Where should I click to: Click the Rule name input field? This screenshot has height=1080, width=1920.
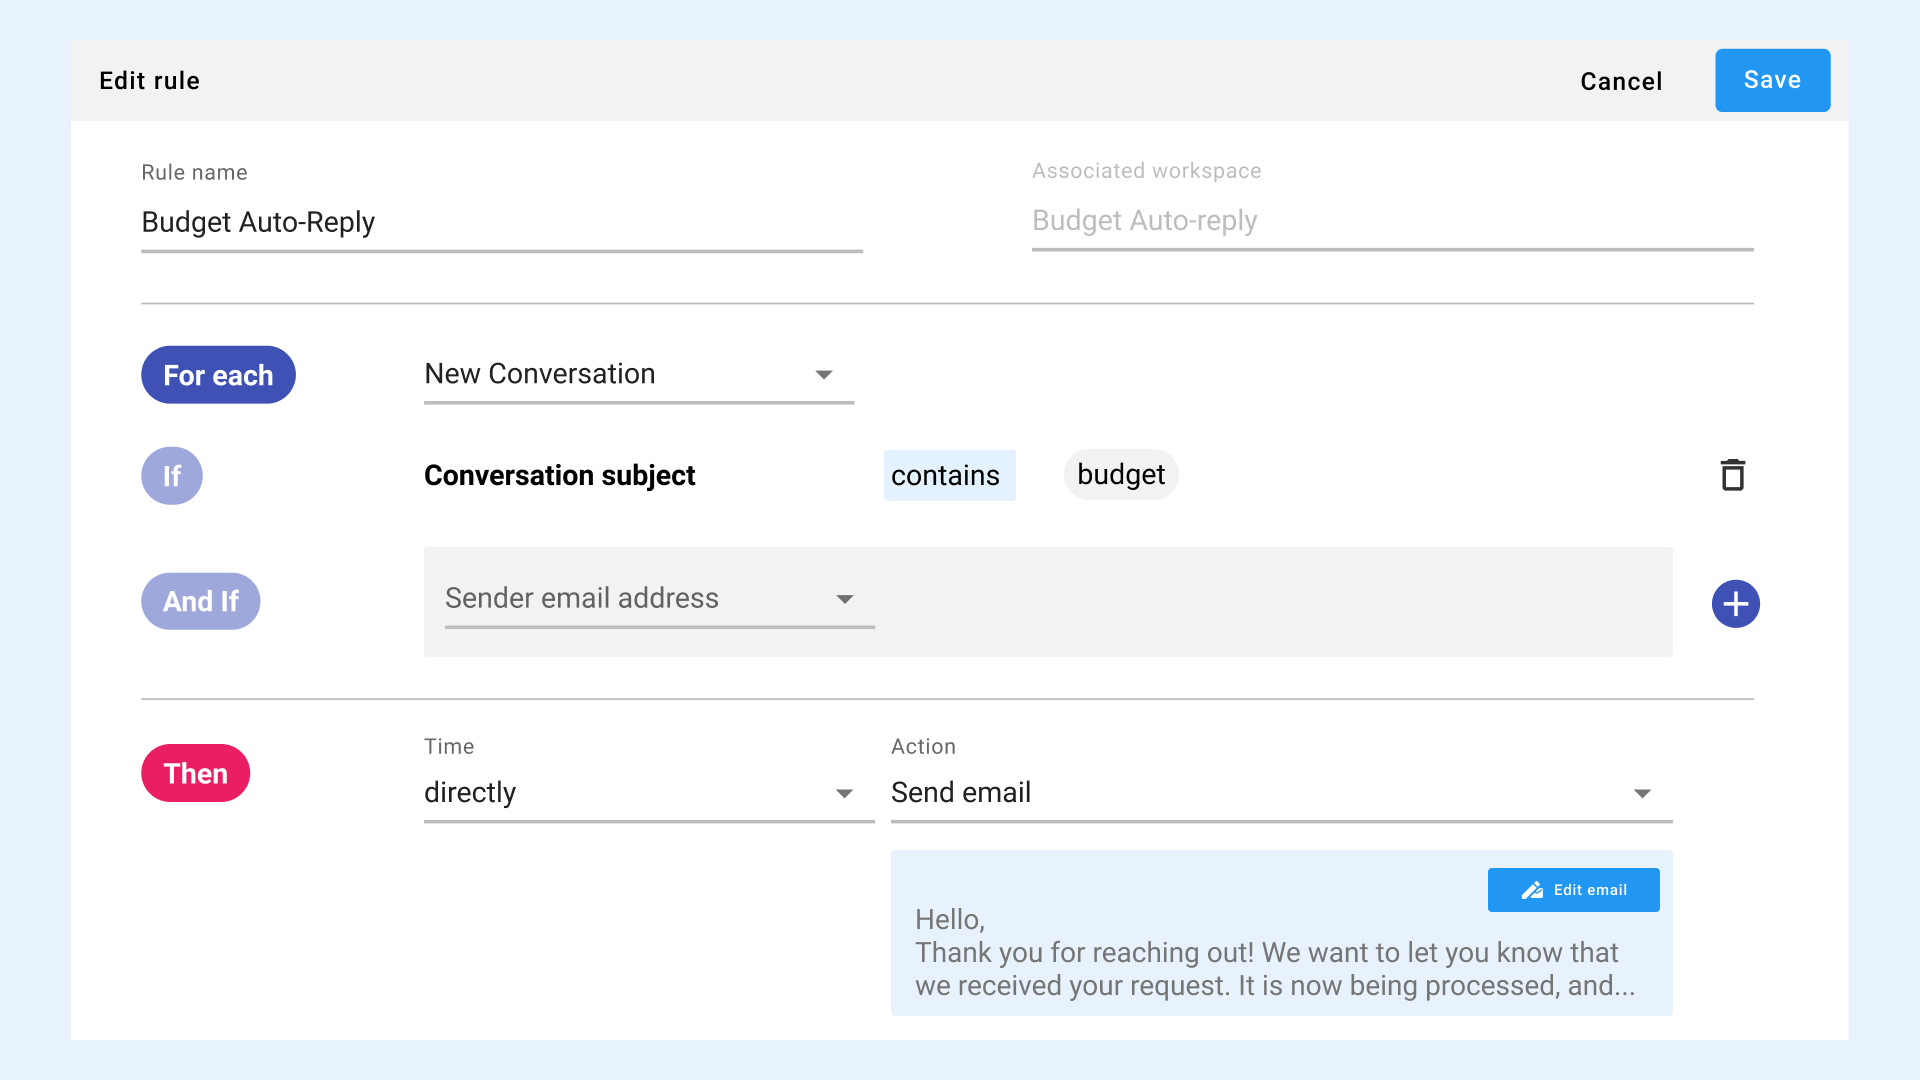click(500, 222)
